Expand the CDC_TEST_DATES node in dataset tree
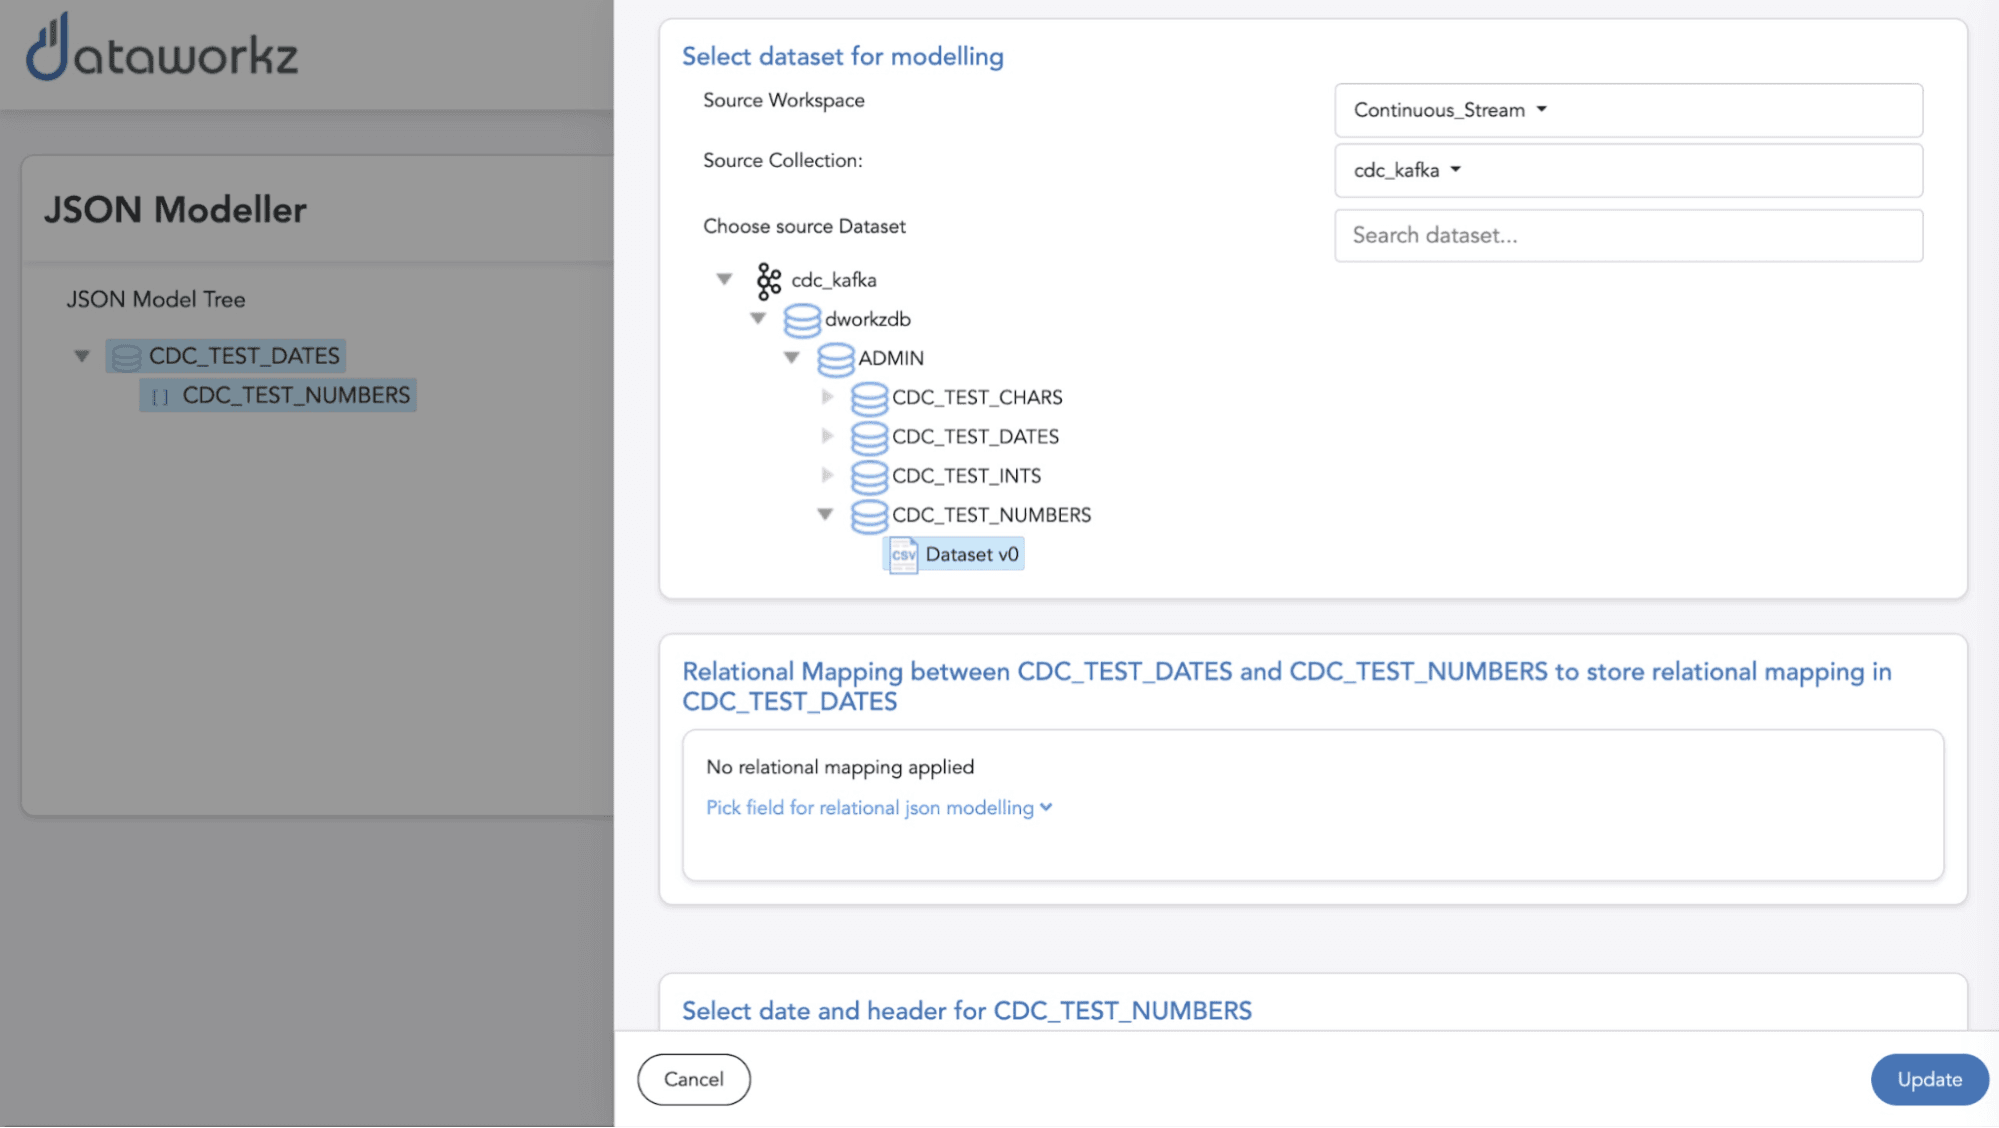This screenshot has height=1128, width=1999. [x=827, y=436]
